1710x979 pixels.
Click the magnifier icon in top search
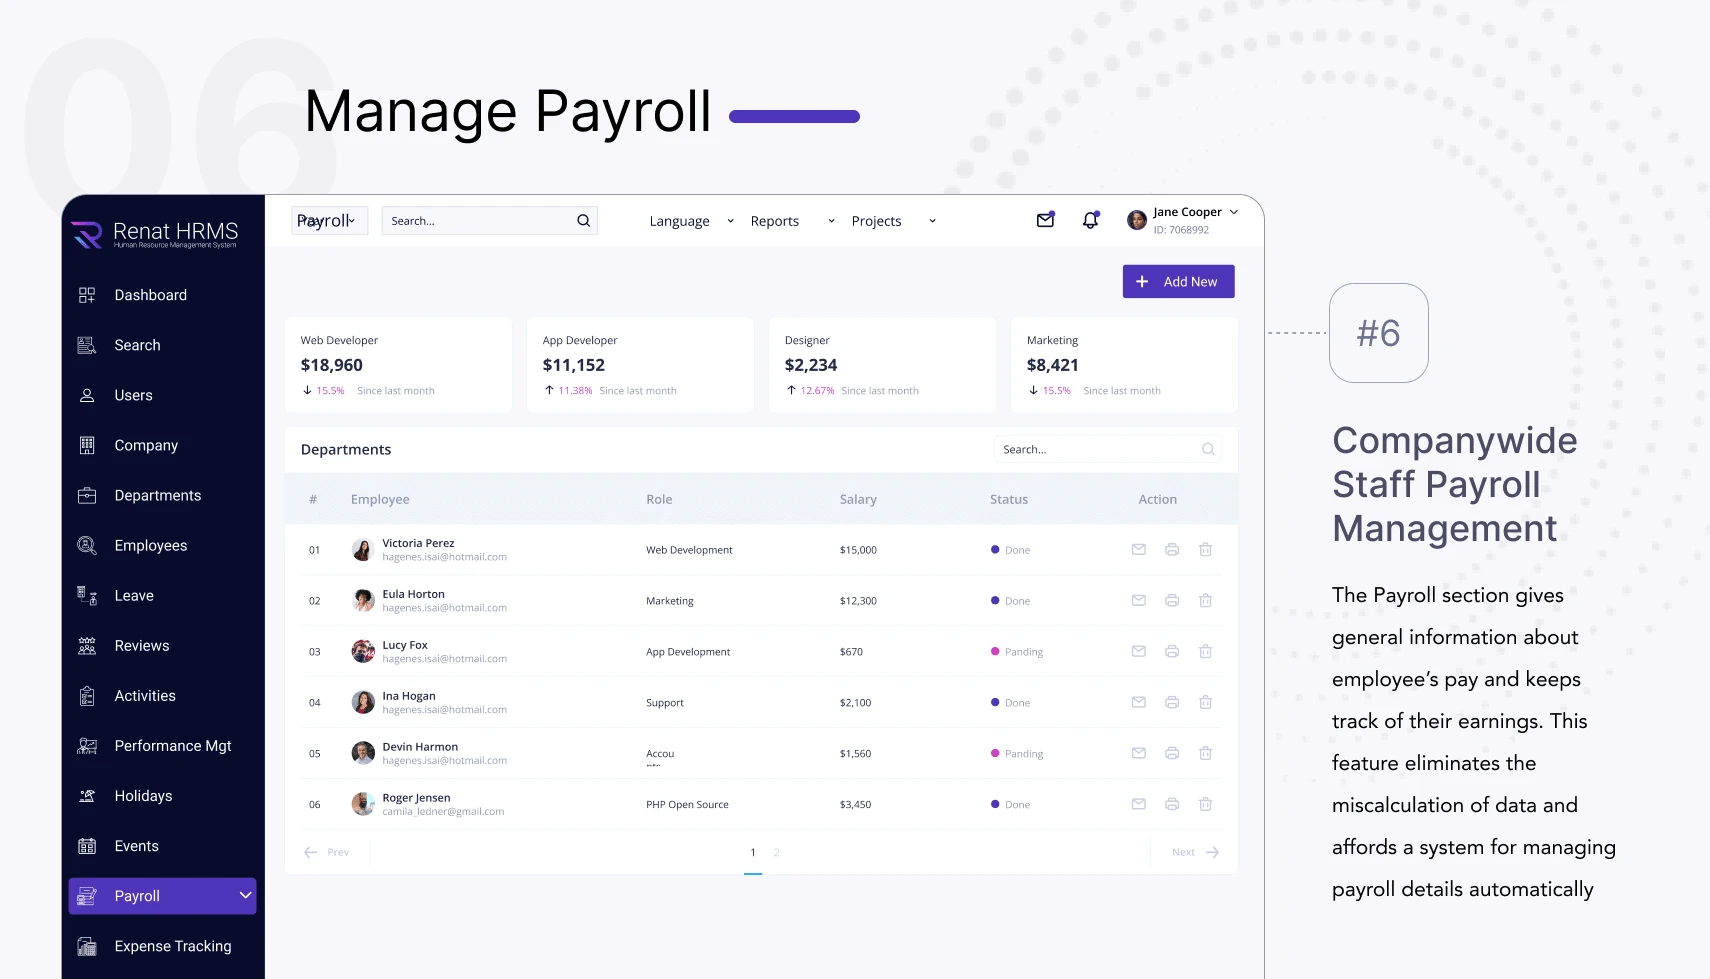click(583, 221)
